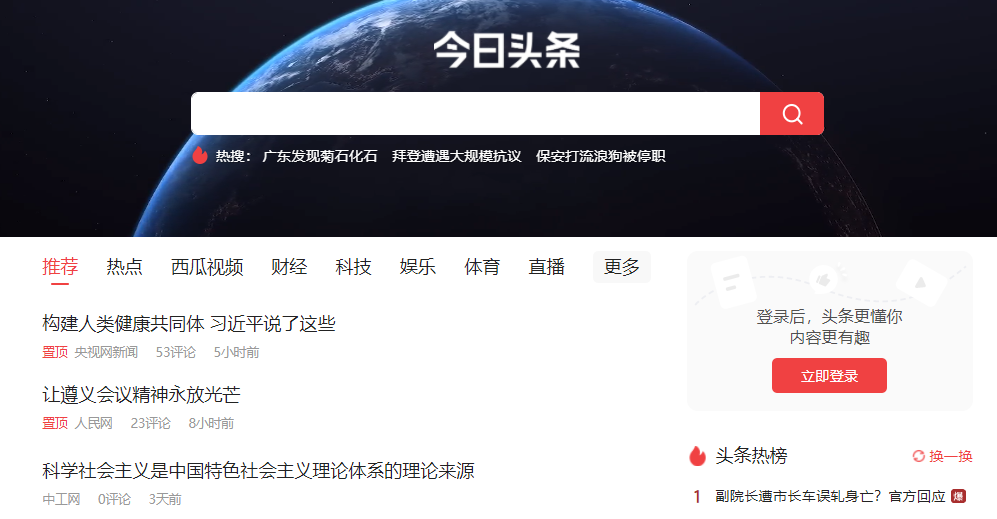
Task: Click 置顶 label on 人民网 article
Action: (x=55, y=424)
